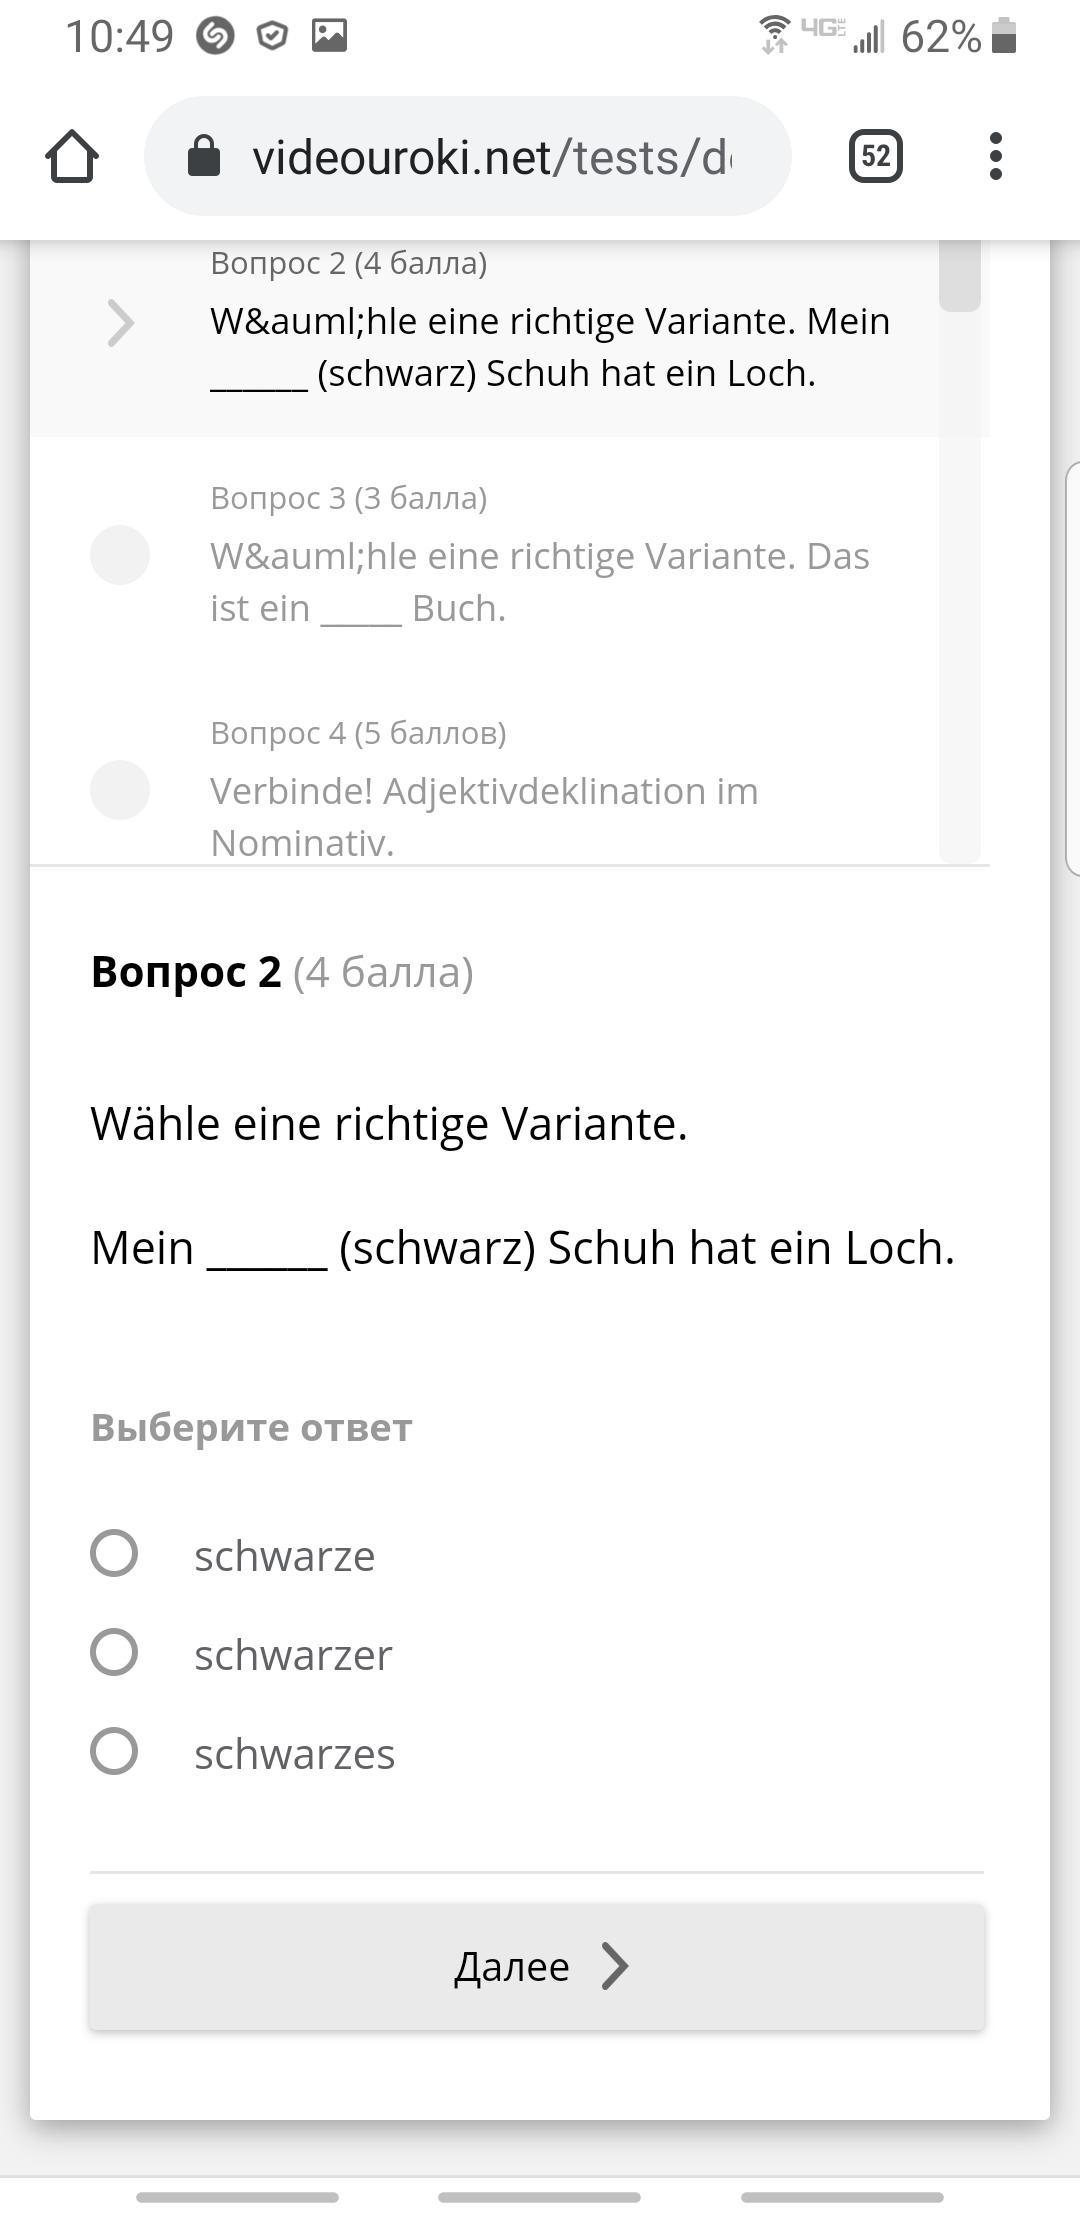Open the tab switcher showing 52
This screenshot has width=1080, height=2220.
[x=875, y=157]
